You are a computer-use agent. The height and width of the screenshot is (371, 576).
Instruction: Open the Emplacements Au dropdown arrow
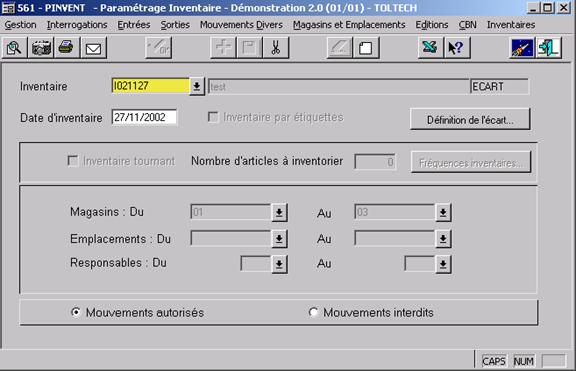coord(443,239)
